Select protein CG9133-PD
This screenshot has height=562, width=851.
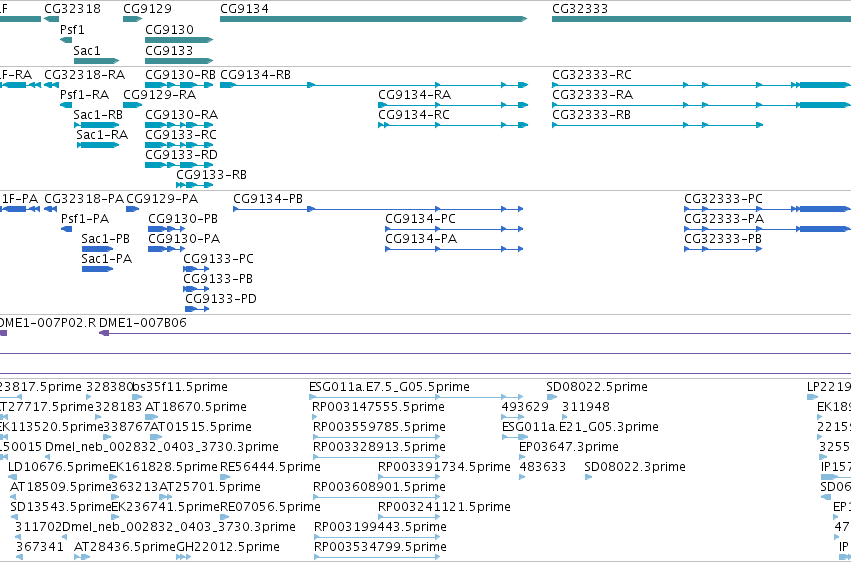click(197, 309)
